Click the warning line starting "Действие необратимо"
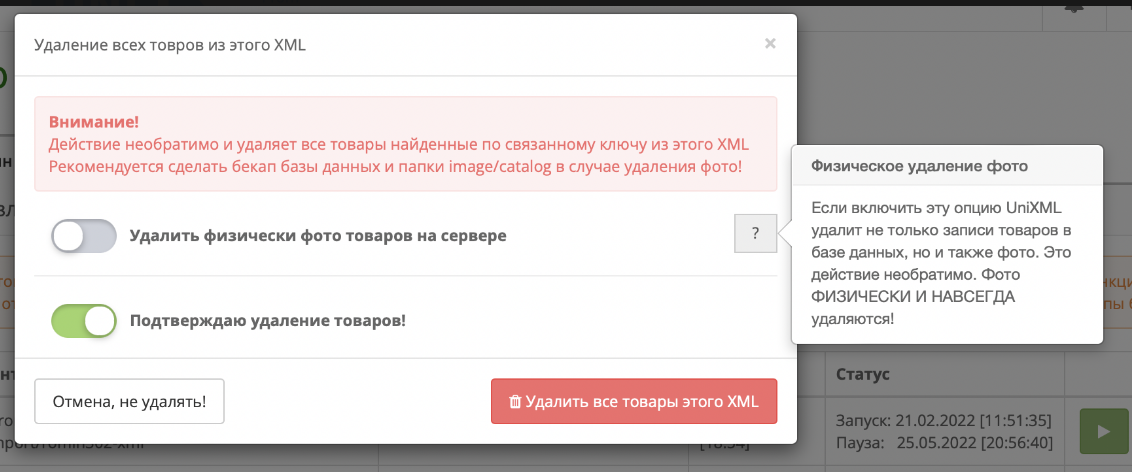Screen dimensions: 1132x472 point(398,143)
